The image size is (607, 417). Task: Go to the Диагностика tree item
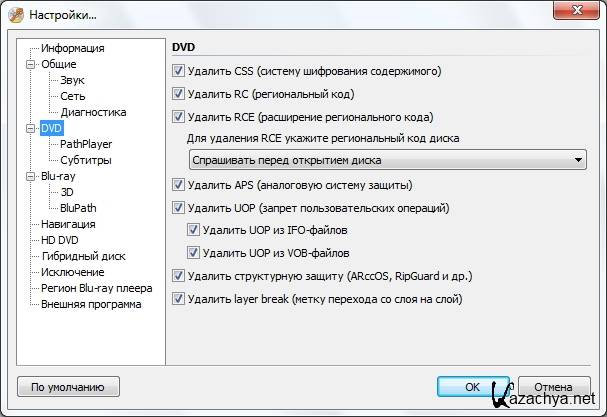pos(93,112)
